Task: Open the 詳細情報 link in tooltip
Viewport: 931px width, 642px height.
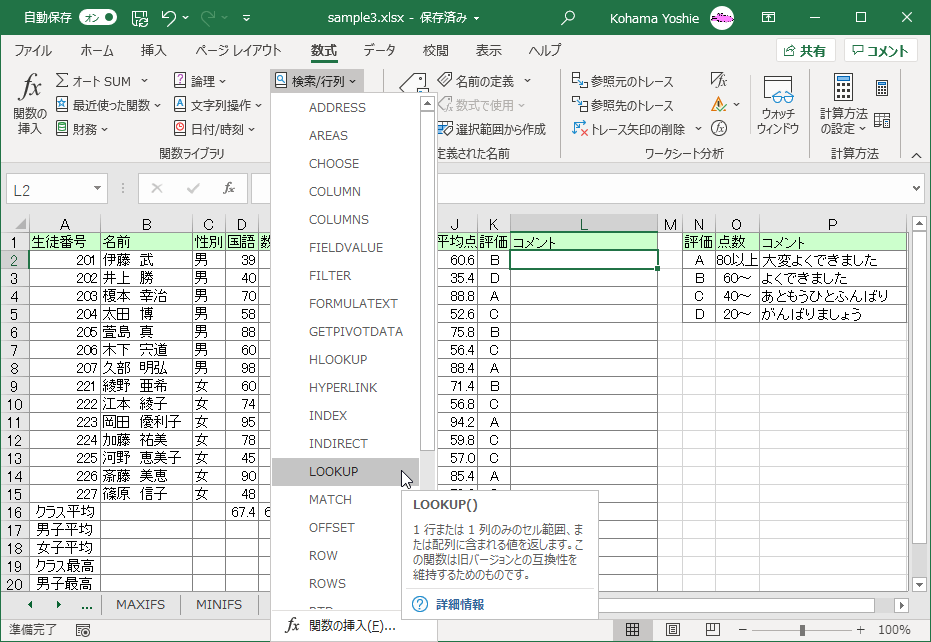Action: tap(460, 605)
